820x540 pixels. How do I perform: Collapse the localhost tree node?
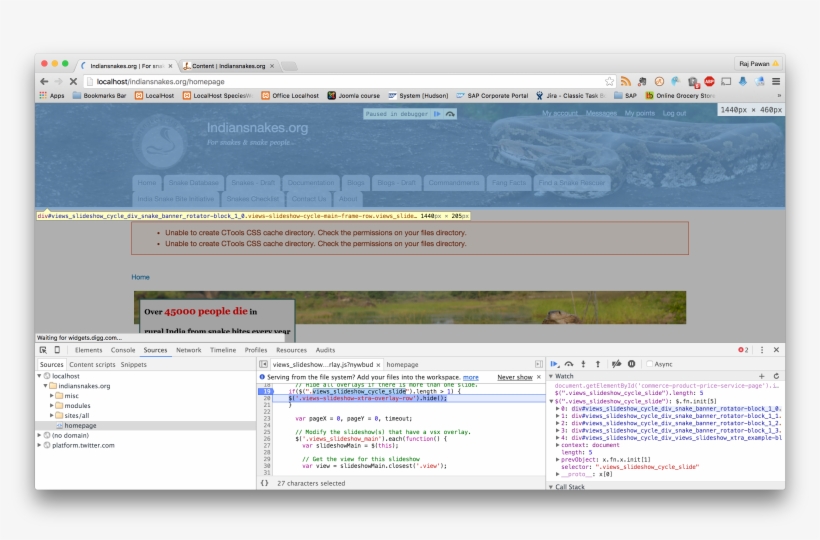point(39,376)
